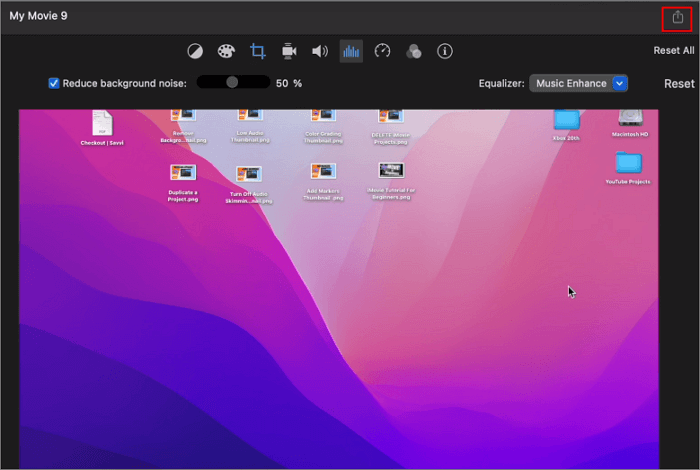This screenshot has width=700, height=470.
Task: Select the Cropping tool
Action: tap(258, 51)
